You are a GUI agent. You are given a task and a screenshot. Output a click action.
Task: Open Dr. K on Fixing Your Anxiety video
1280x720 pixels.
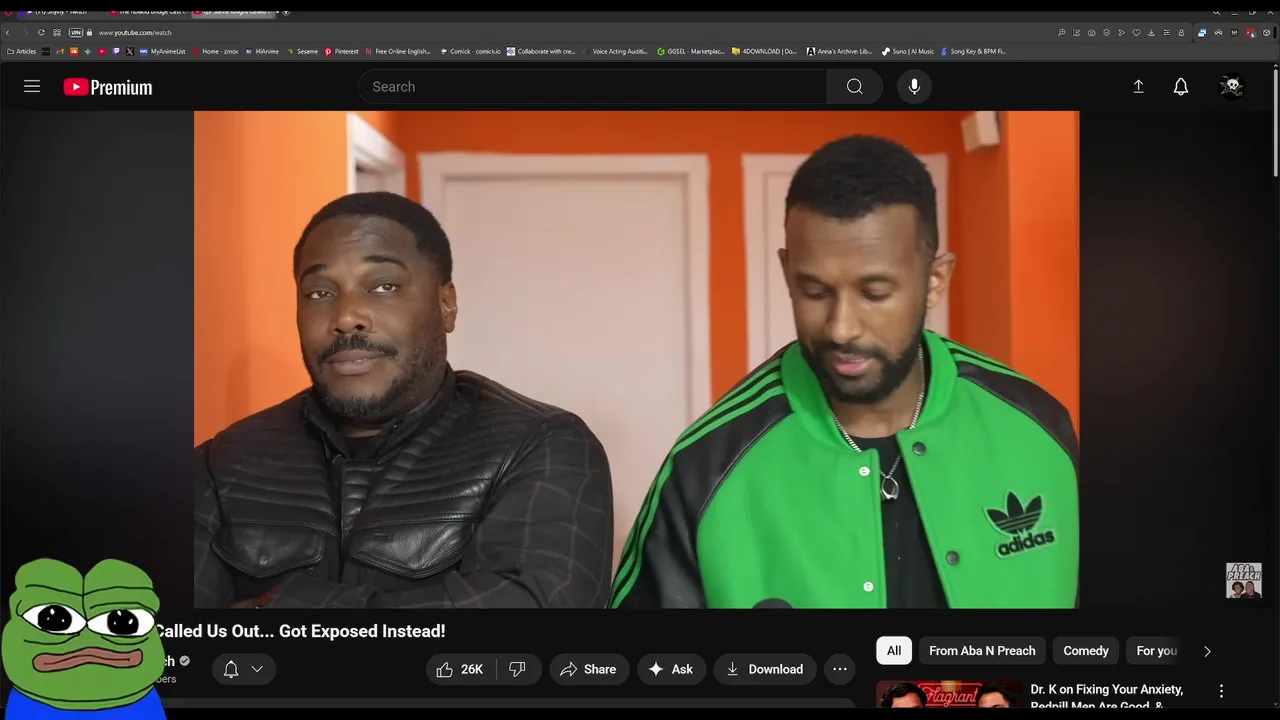1107,697
